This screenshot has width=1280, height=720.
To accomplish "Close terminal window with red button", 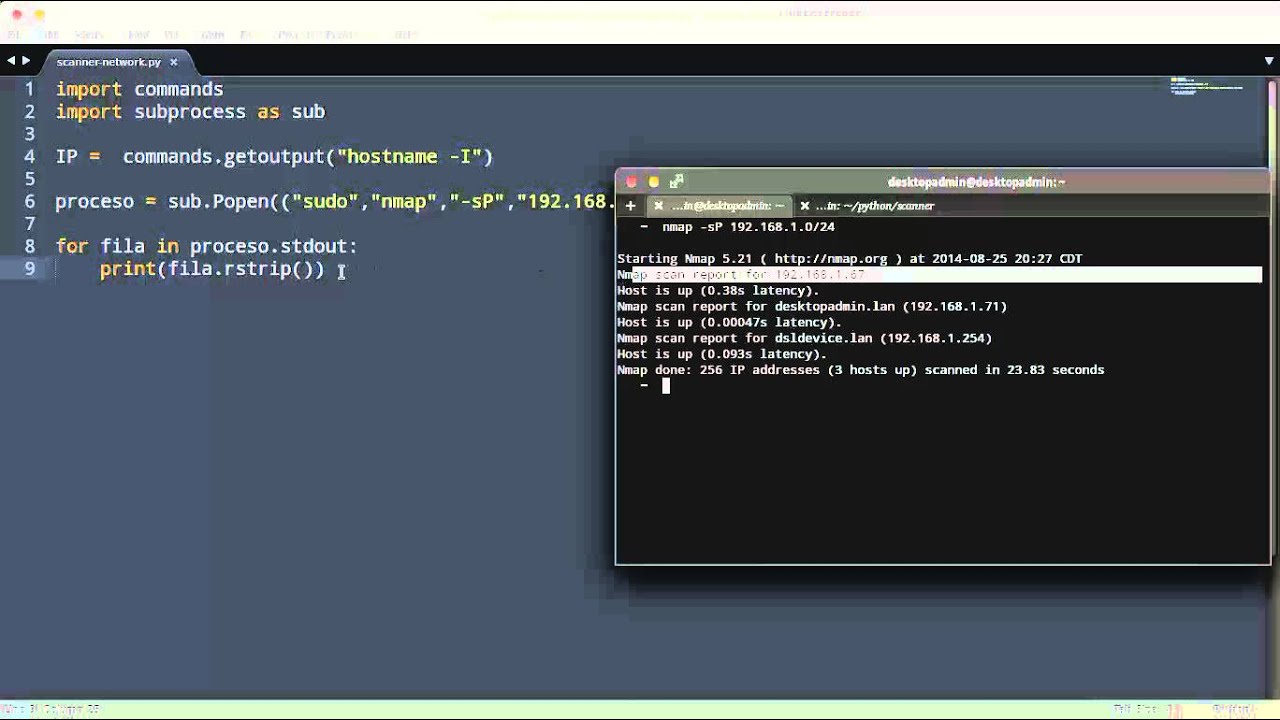I will point(631,182).
